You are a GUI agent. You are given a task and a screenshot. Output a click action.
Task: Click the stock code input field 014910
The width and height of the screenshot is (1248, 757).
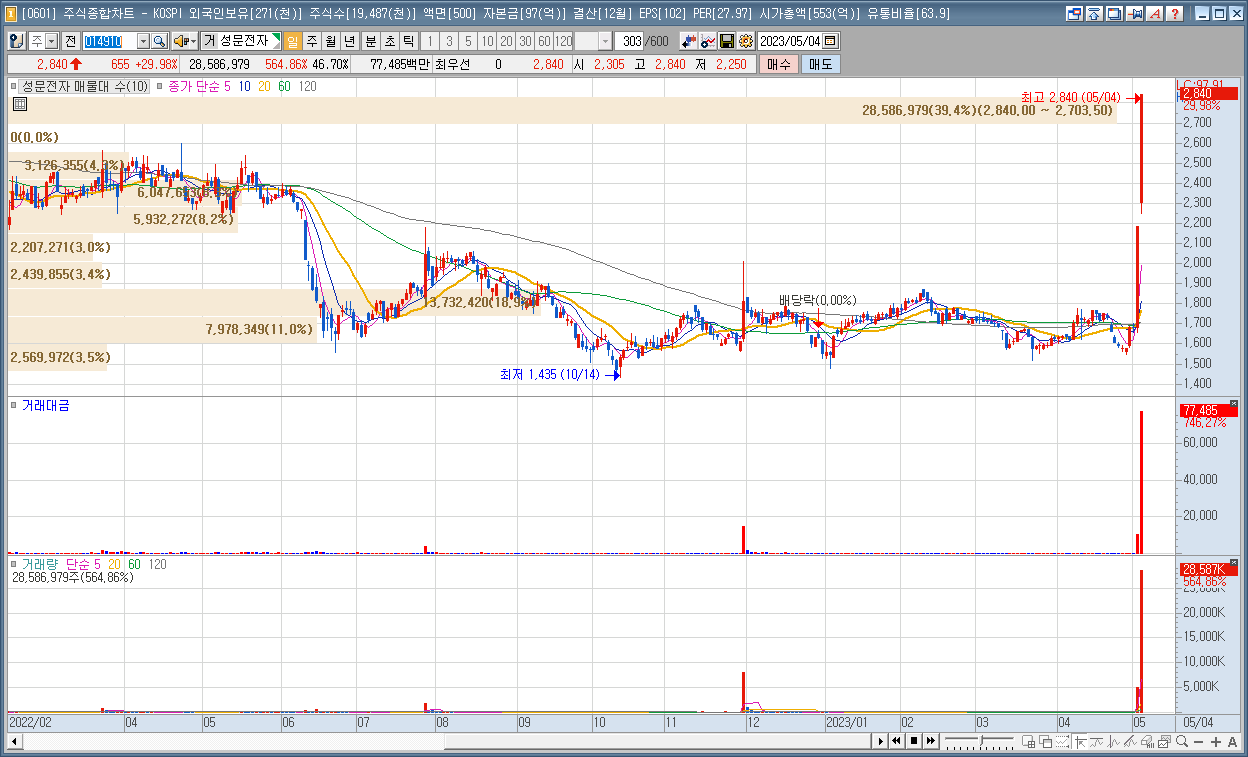[x=111, y=41]
